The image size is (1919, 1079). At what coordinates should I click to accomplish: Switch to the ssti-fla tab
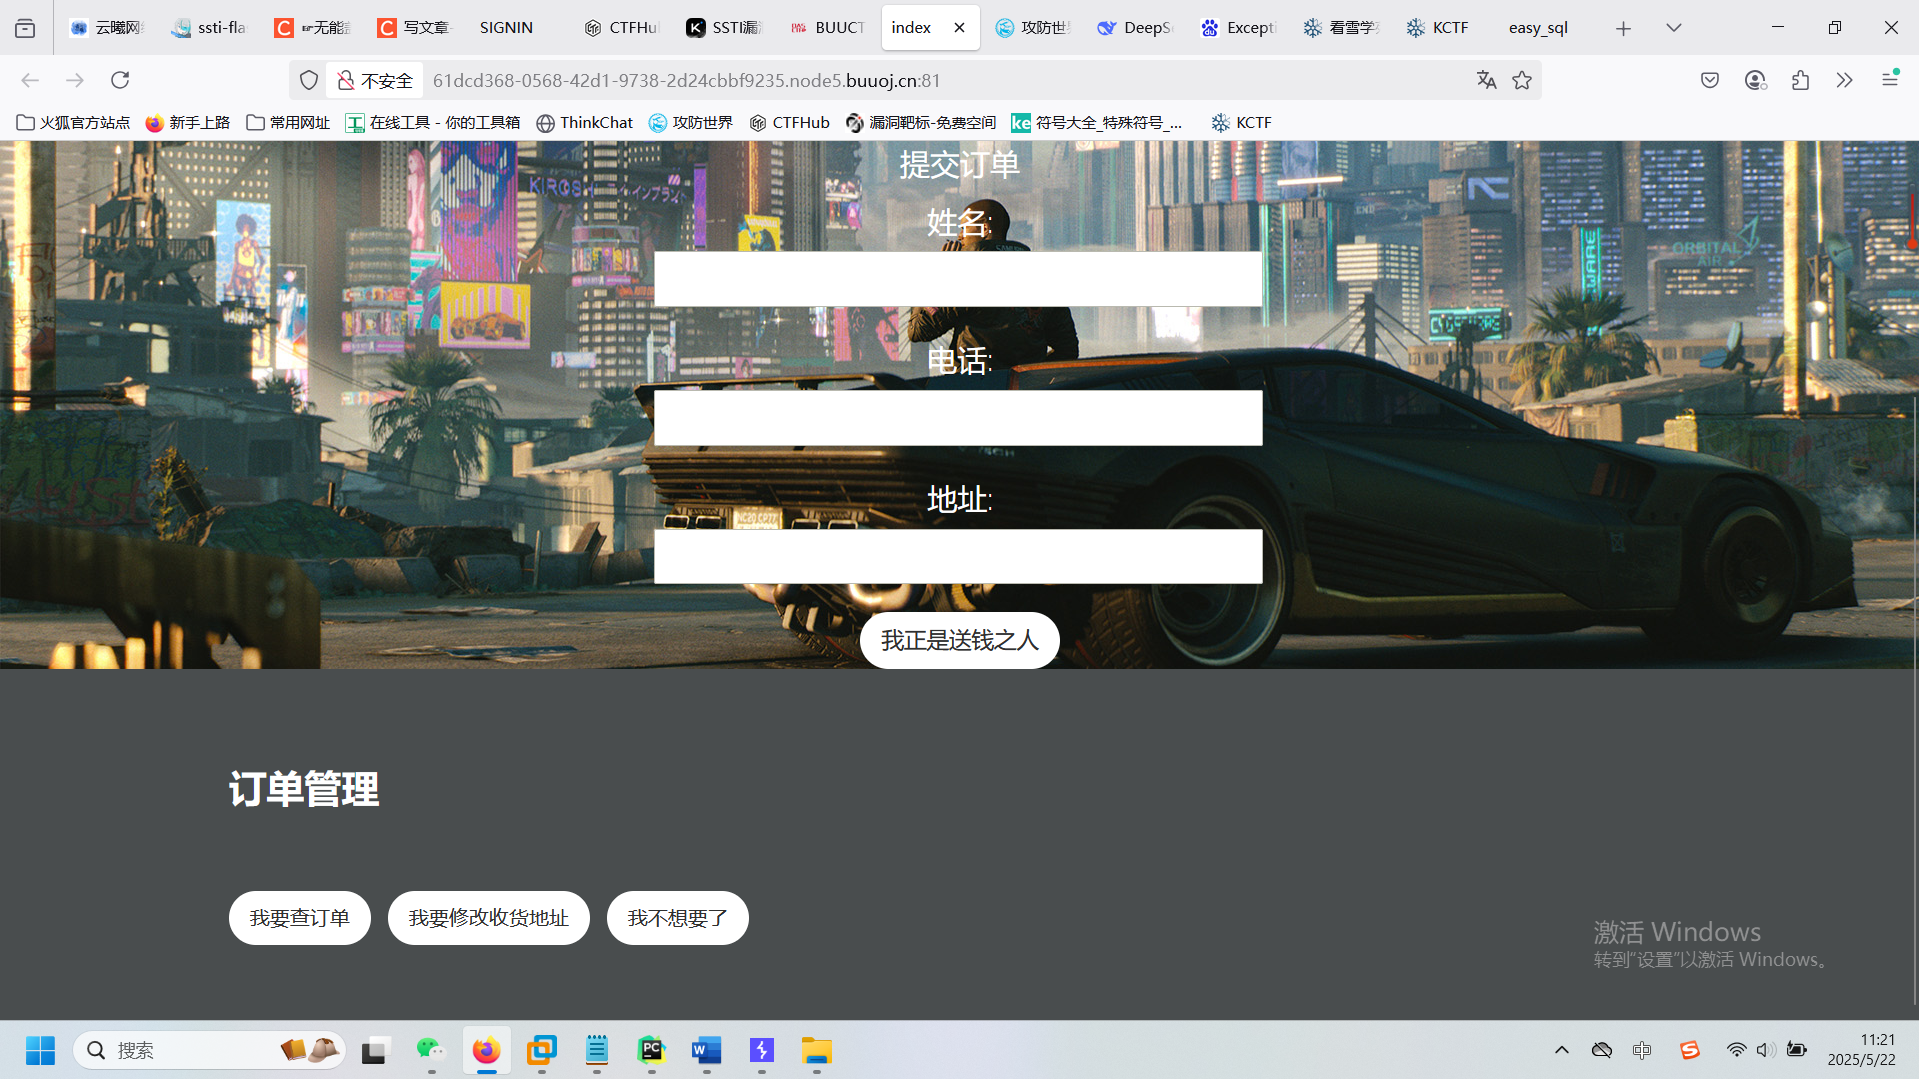tap(208, 28)
